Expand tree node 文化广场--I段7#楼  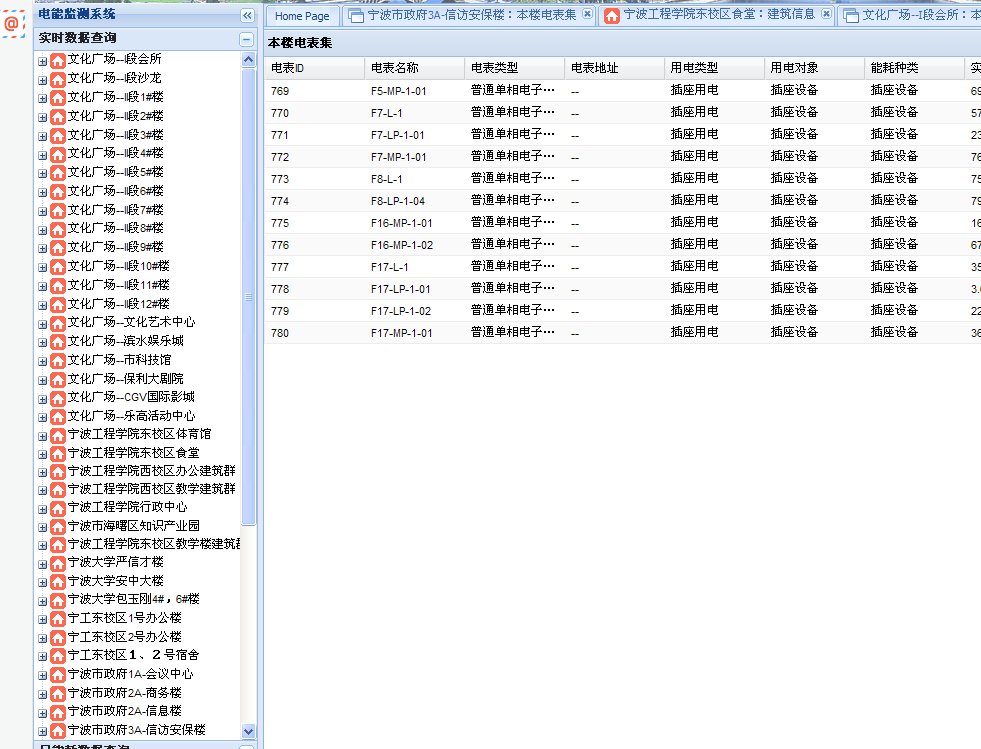pos(43,211)
